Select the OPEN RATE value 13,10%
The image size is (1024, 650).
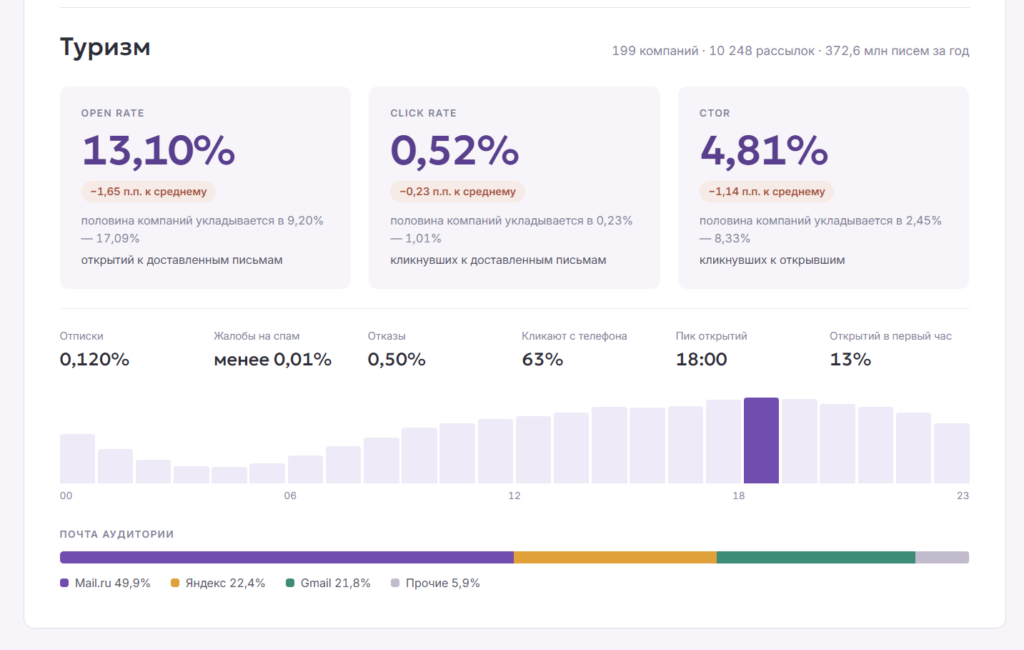(x=158, y=150)
